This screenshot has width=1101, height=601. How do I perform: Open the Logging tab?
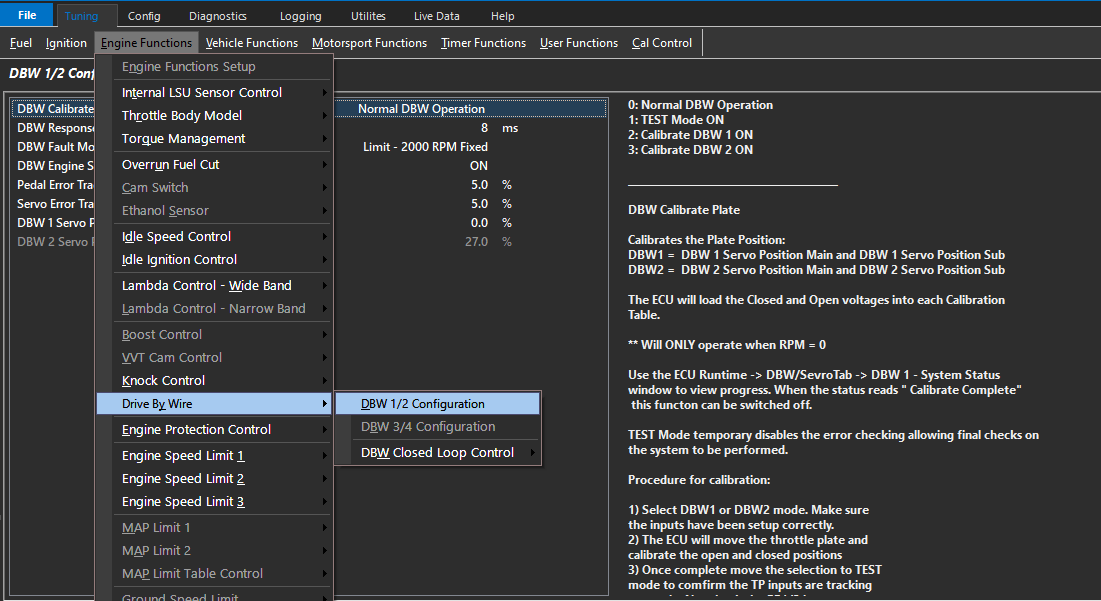pos(300,16)
